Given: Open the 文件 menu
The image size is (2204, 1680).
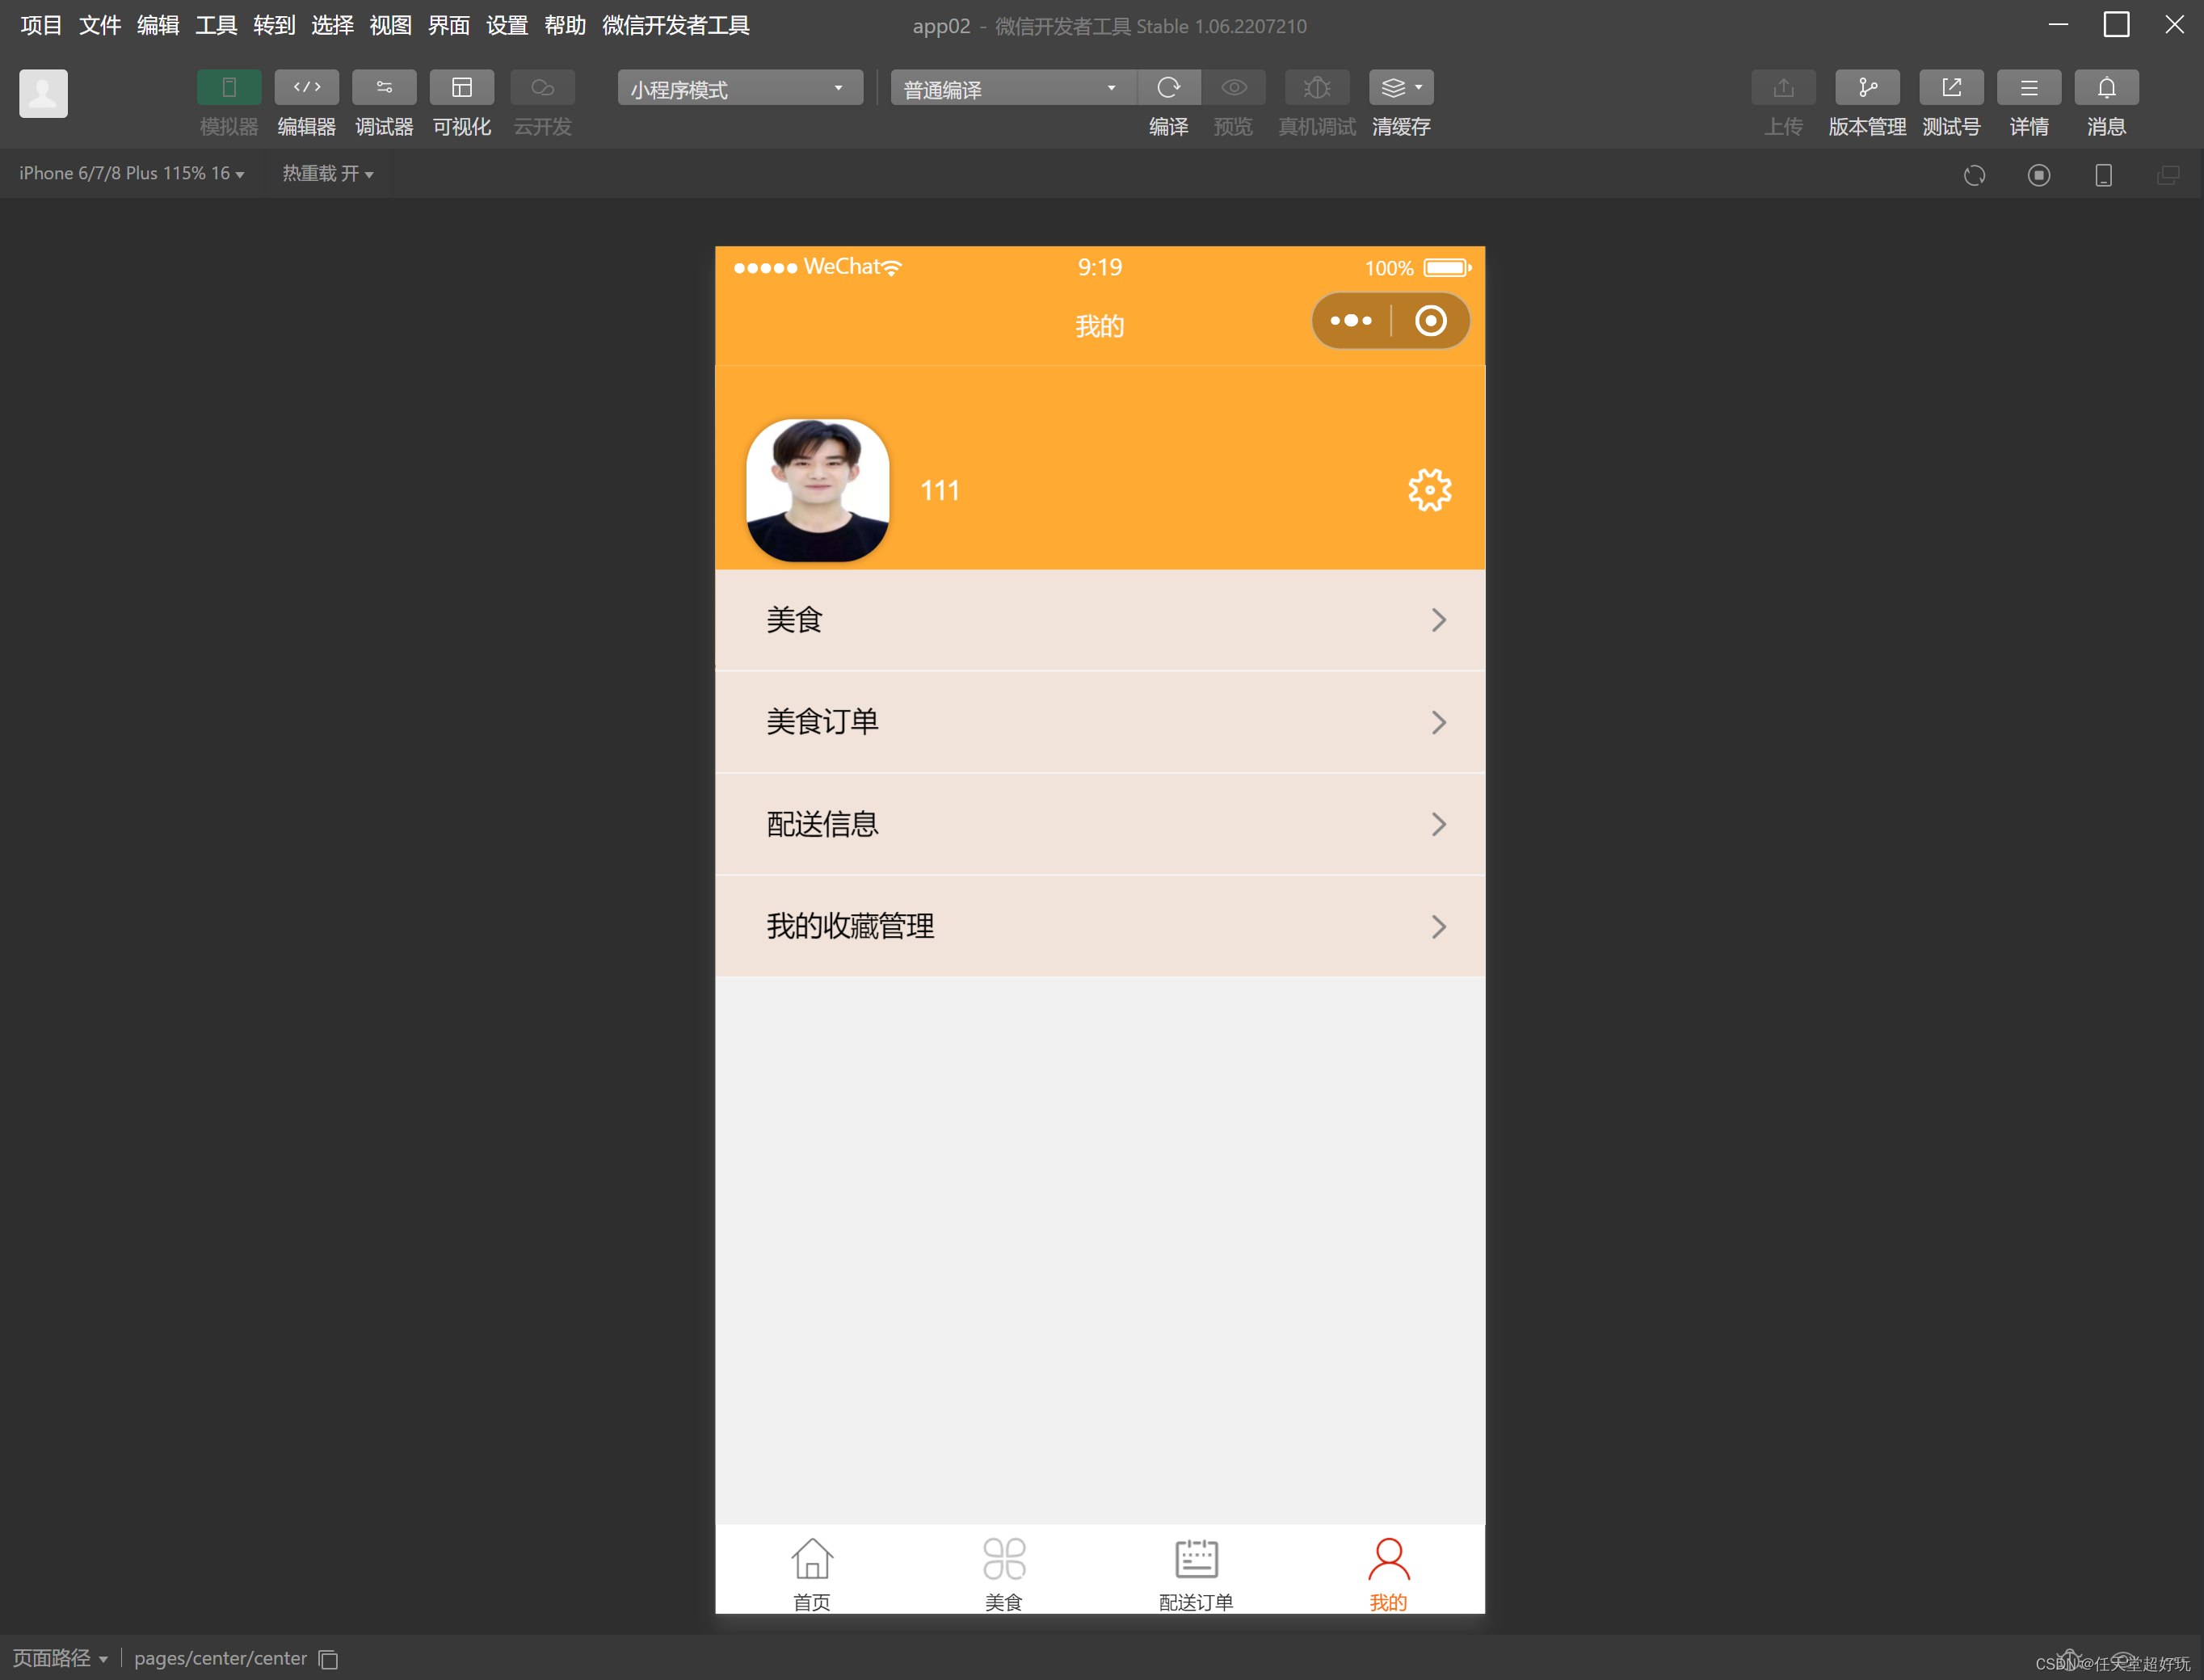Looking at the screenshot, I should pyautogui.click(x=99, y=25).
